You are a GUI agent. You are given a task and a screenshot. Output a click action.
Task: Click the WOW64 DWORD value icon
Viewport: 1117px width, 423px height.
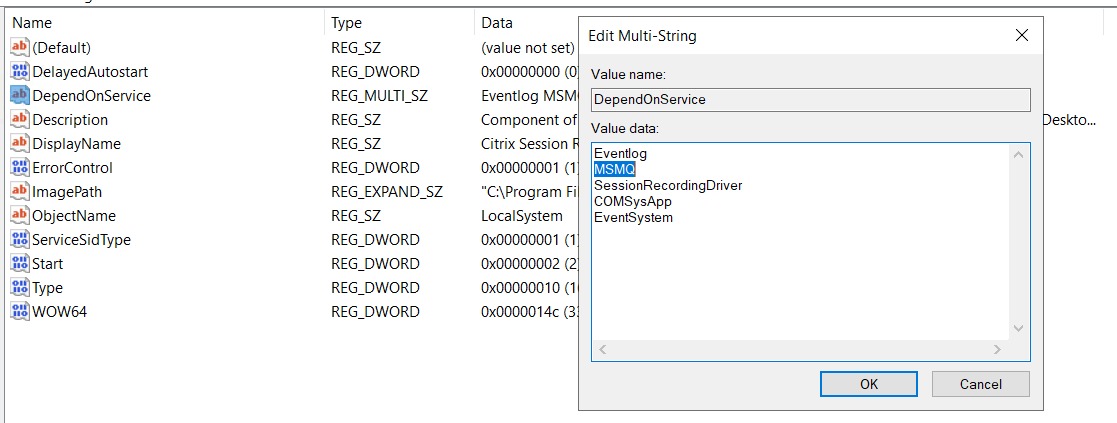[20, 311]
